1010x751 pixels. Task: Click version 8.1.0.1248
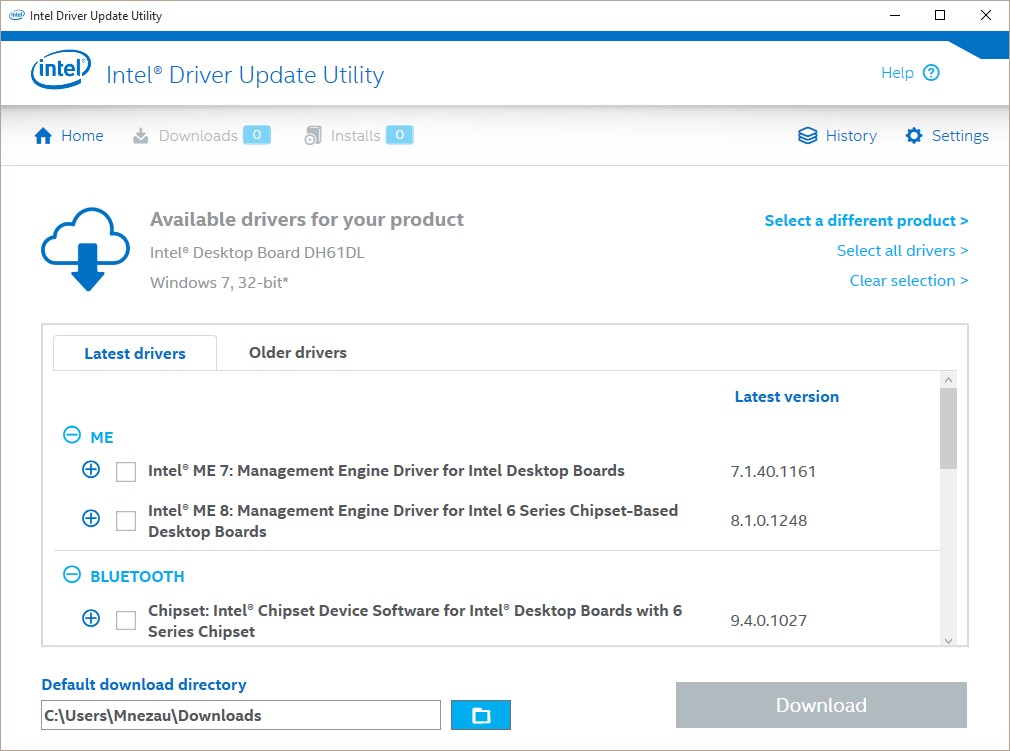pyautogui.click(x=768, y=520)
